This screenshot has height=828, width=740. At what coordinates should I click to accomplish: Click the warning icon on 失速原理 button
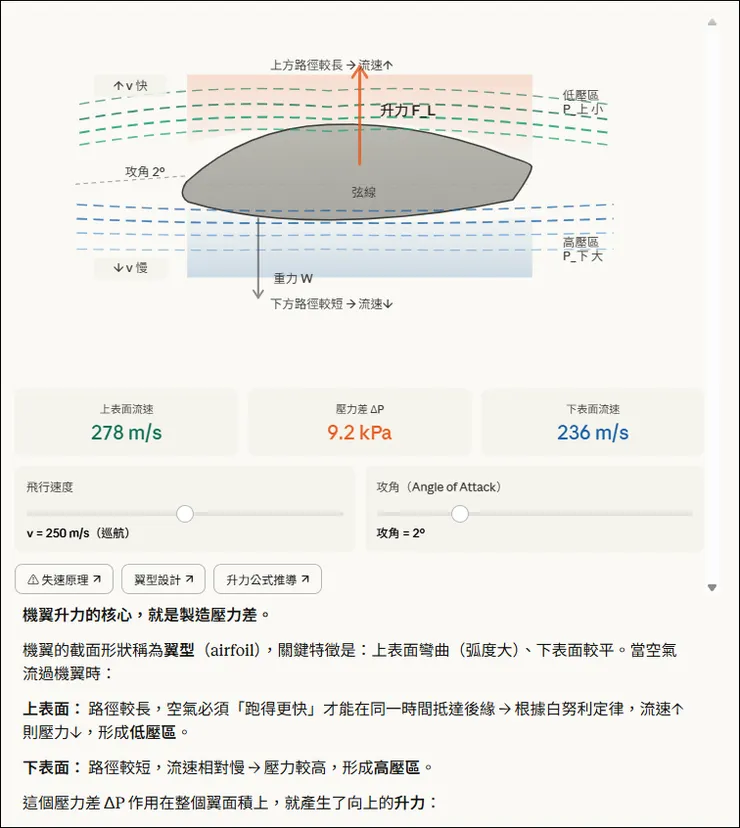(x=31, y=579)
